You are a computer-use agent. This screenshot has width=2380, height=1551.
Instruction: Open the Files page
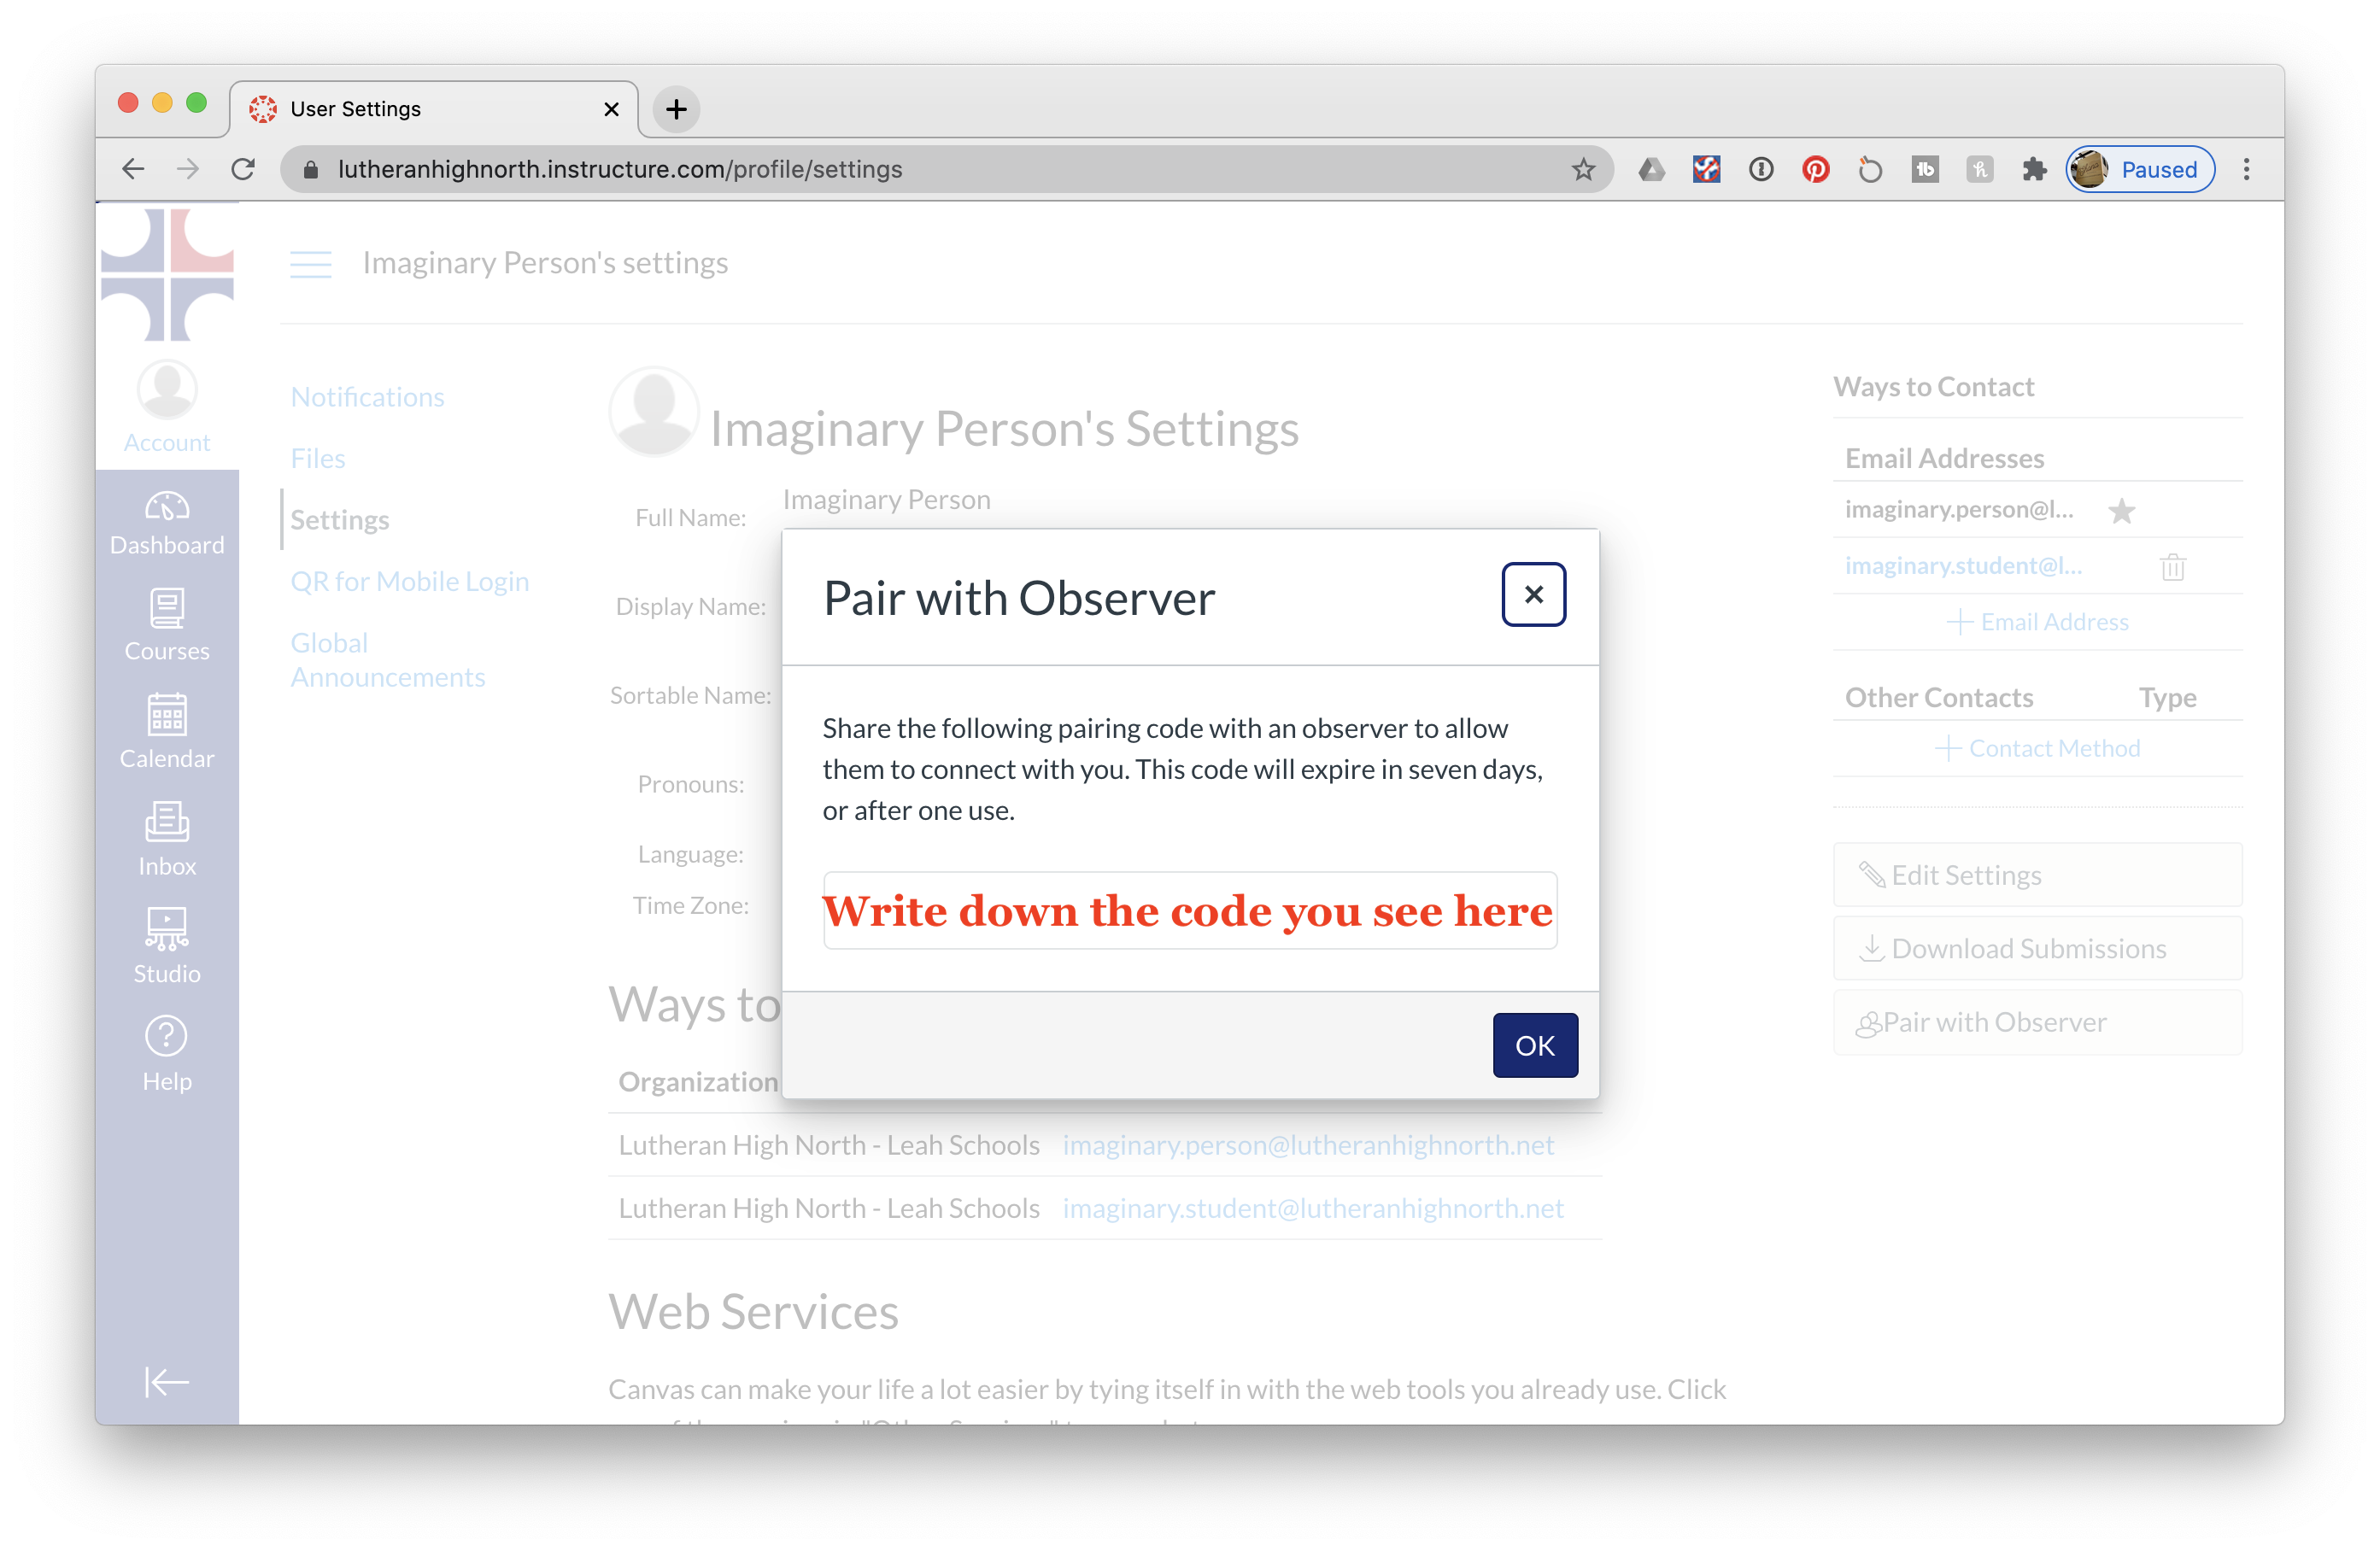pyautogui.click(x=317, y=458)
